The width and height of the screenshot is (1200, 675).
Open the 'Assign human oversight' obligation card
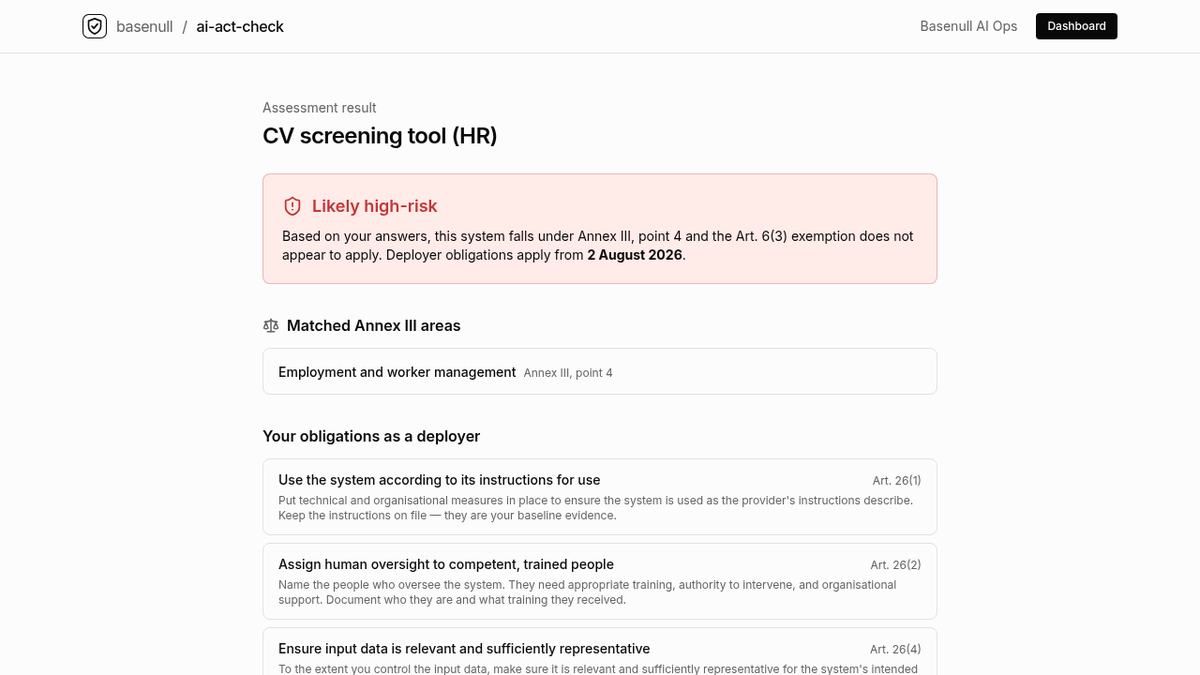599,581
